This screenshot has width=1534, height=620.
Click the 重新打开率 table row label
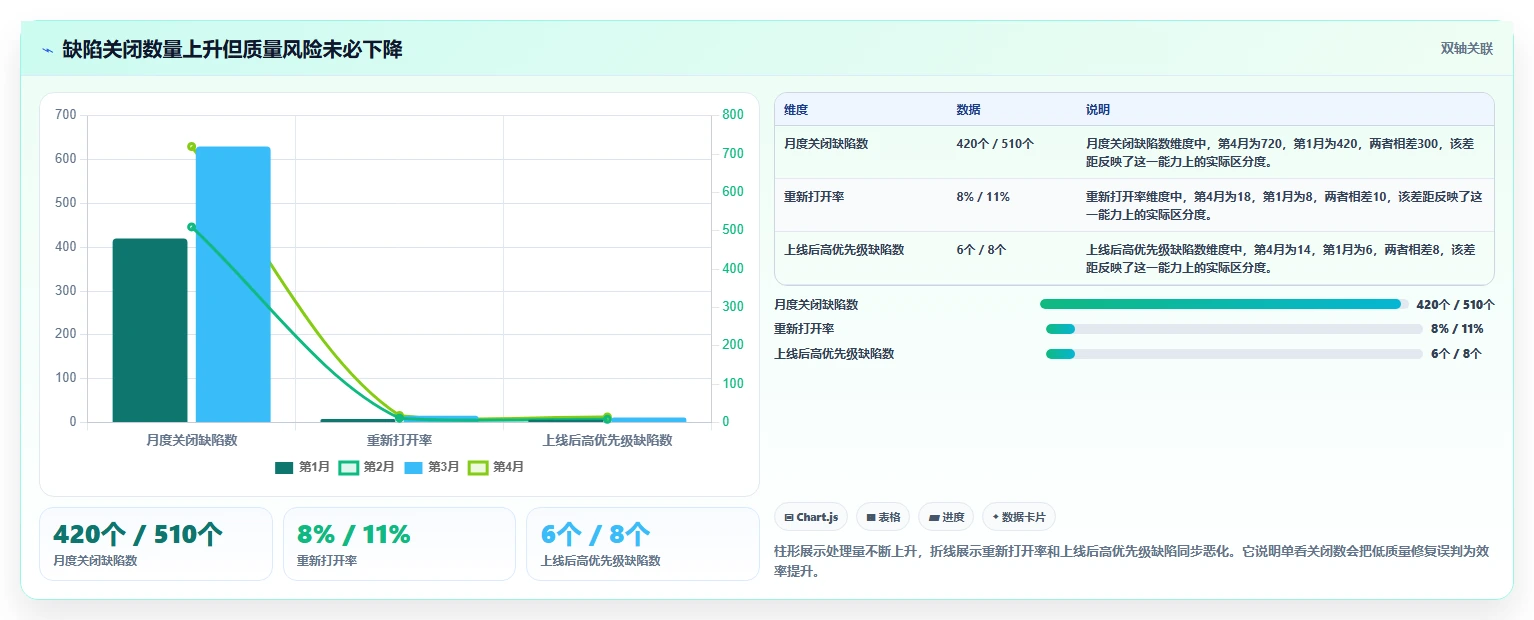814,197
